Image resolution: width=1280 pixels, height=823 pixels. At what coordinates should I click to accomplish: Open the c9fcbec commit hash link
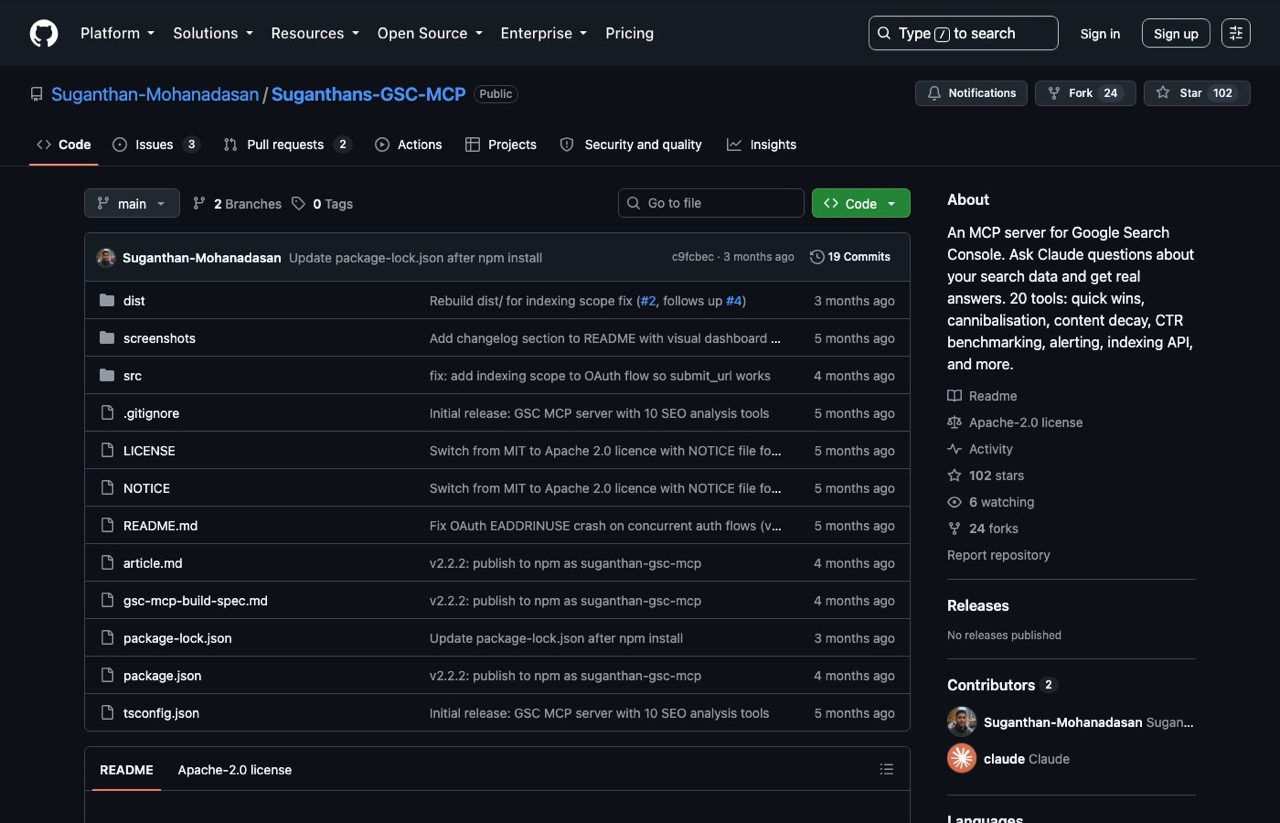[693, 257]
